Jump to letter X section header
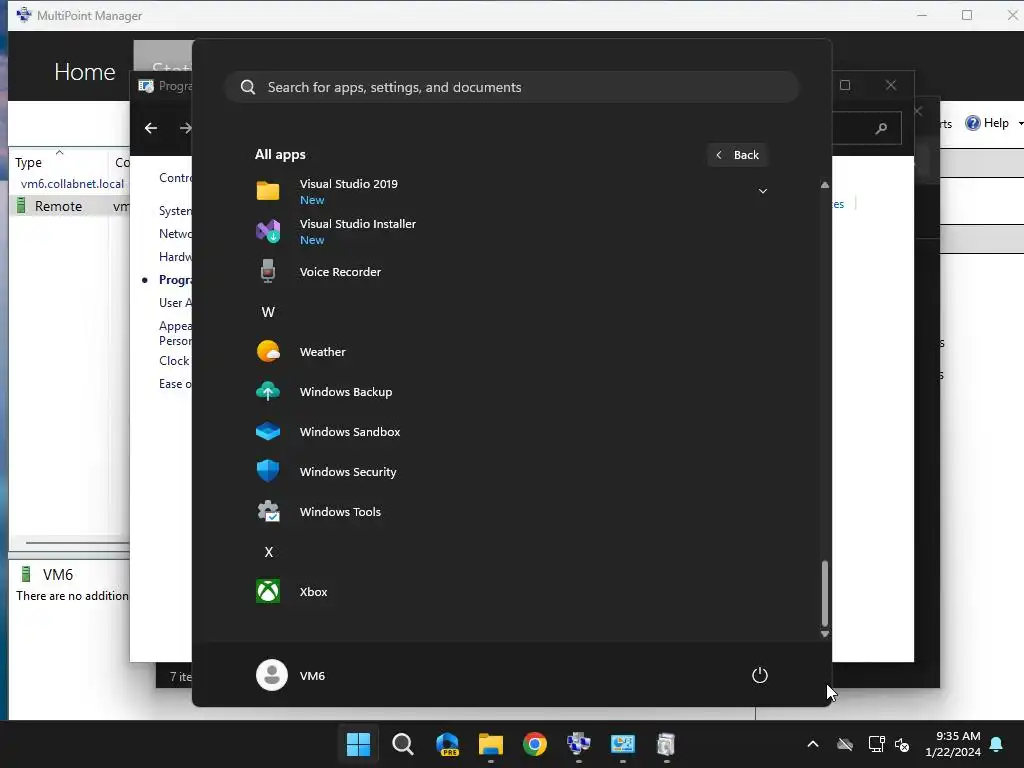The width and height of the screenshot is (1024, 768). (x=268, y=552)
